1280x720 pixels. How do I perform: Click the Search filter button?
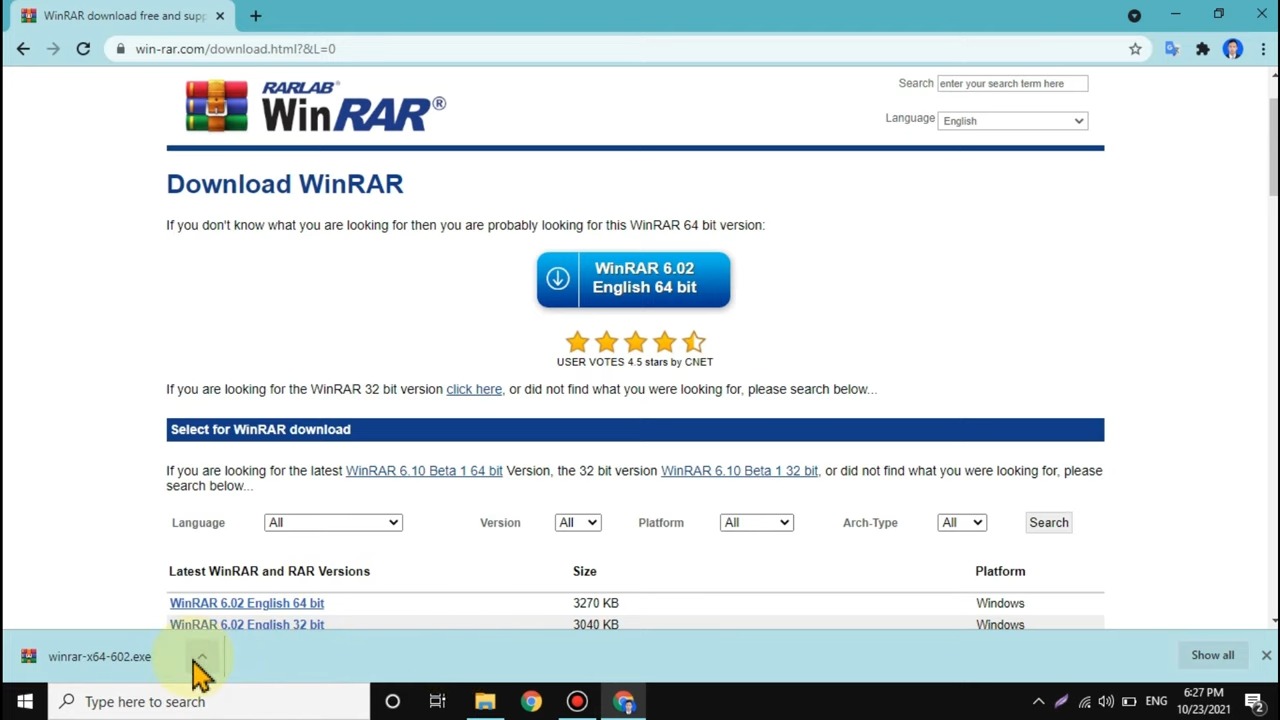(1049, 522)
